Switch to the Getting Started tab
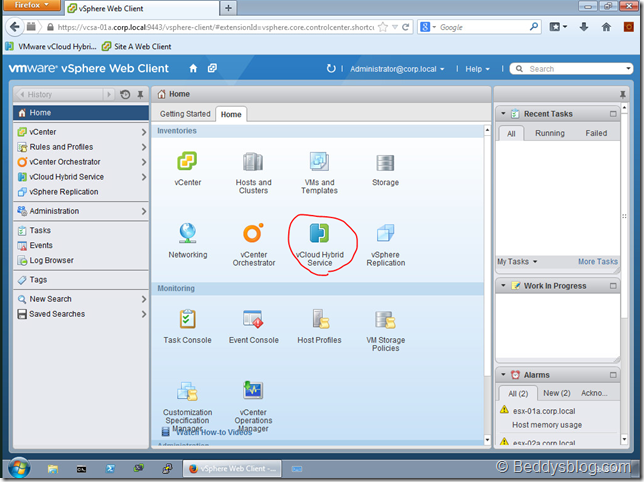644x482 pixels. pos(185,114)
